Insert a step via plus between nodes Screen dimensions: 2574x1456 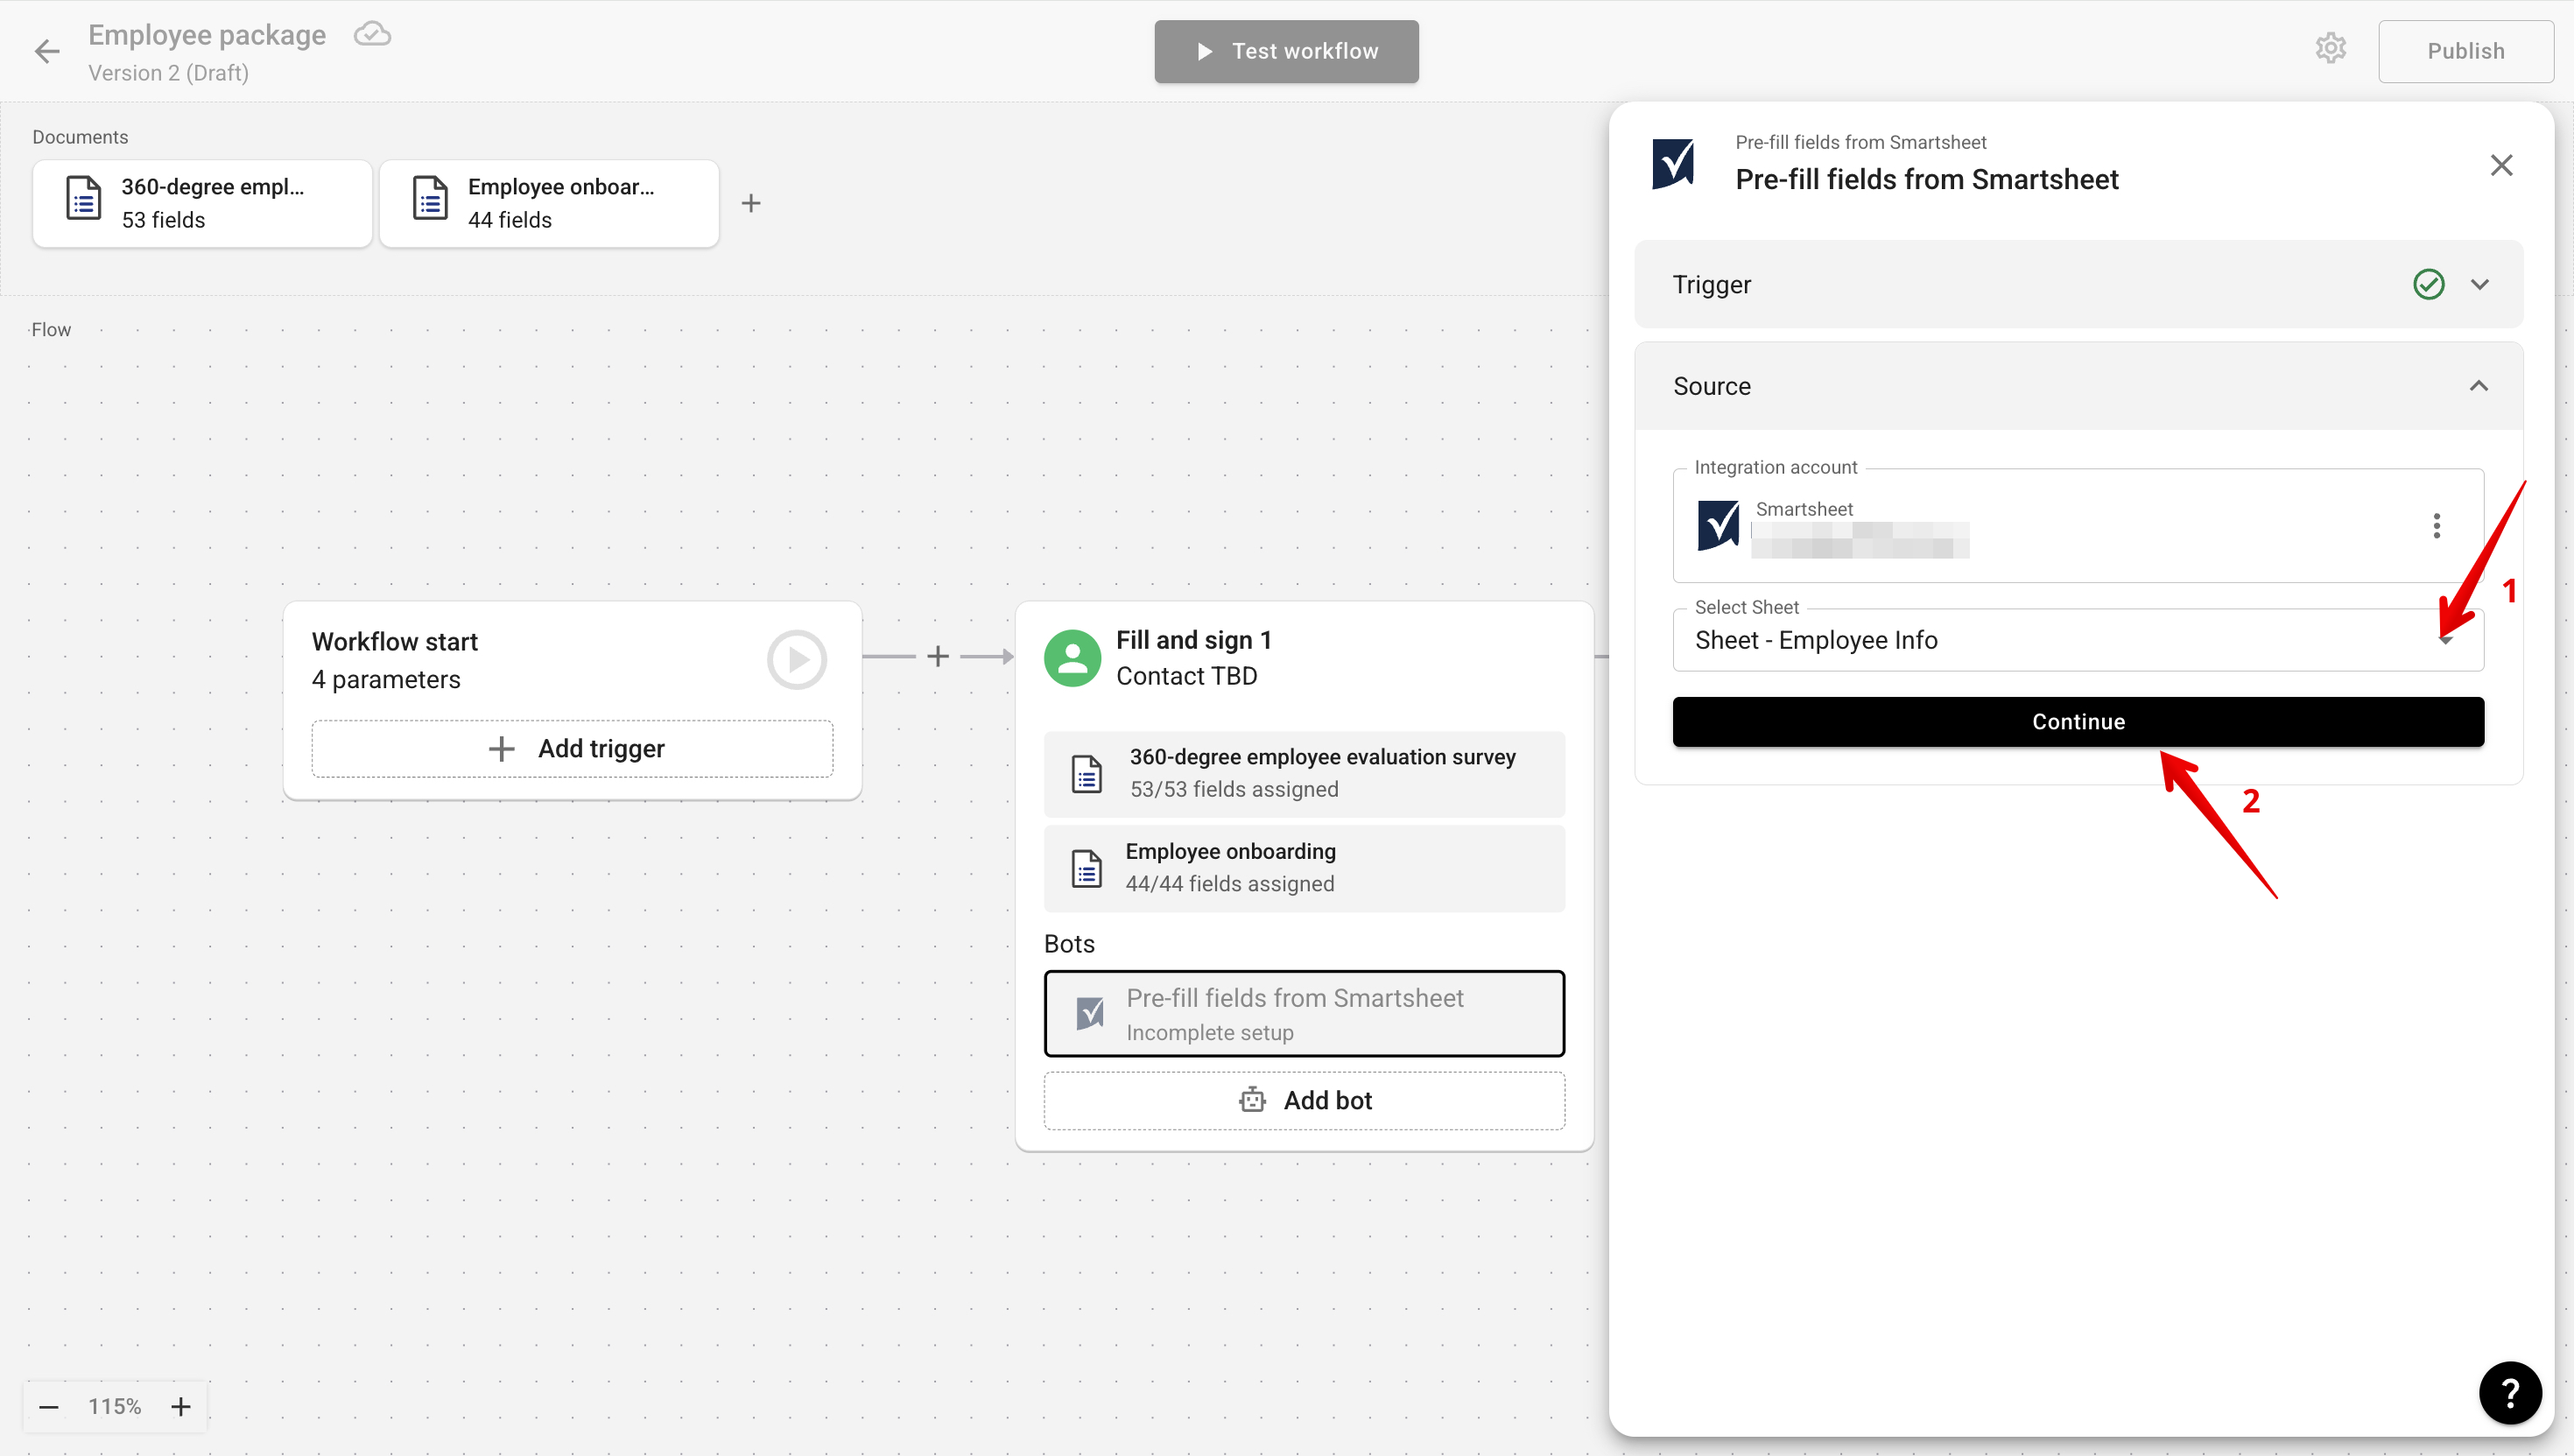point(938,657)
